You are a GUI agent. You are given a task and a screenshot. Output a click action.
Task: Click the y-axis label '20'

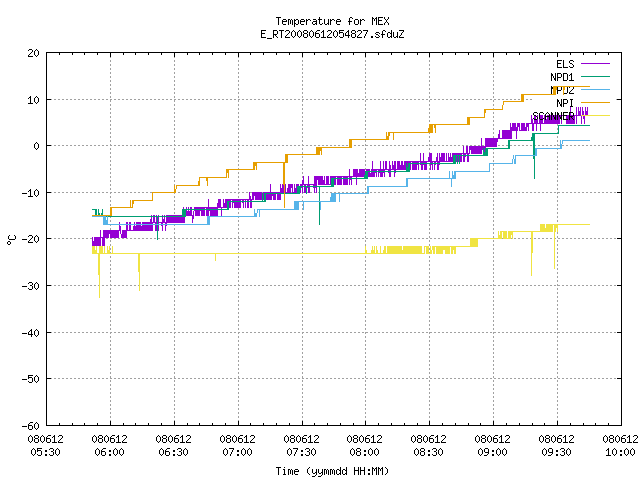coord(33,53)
